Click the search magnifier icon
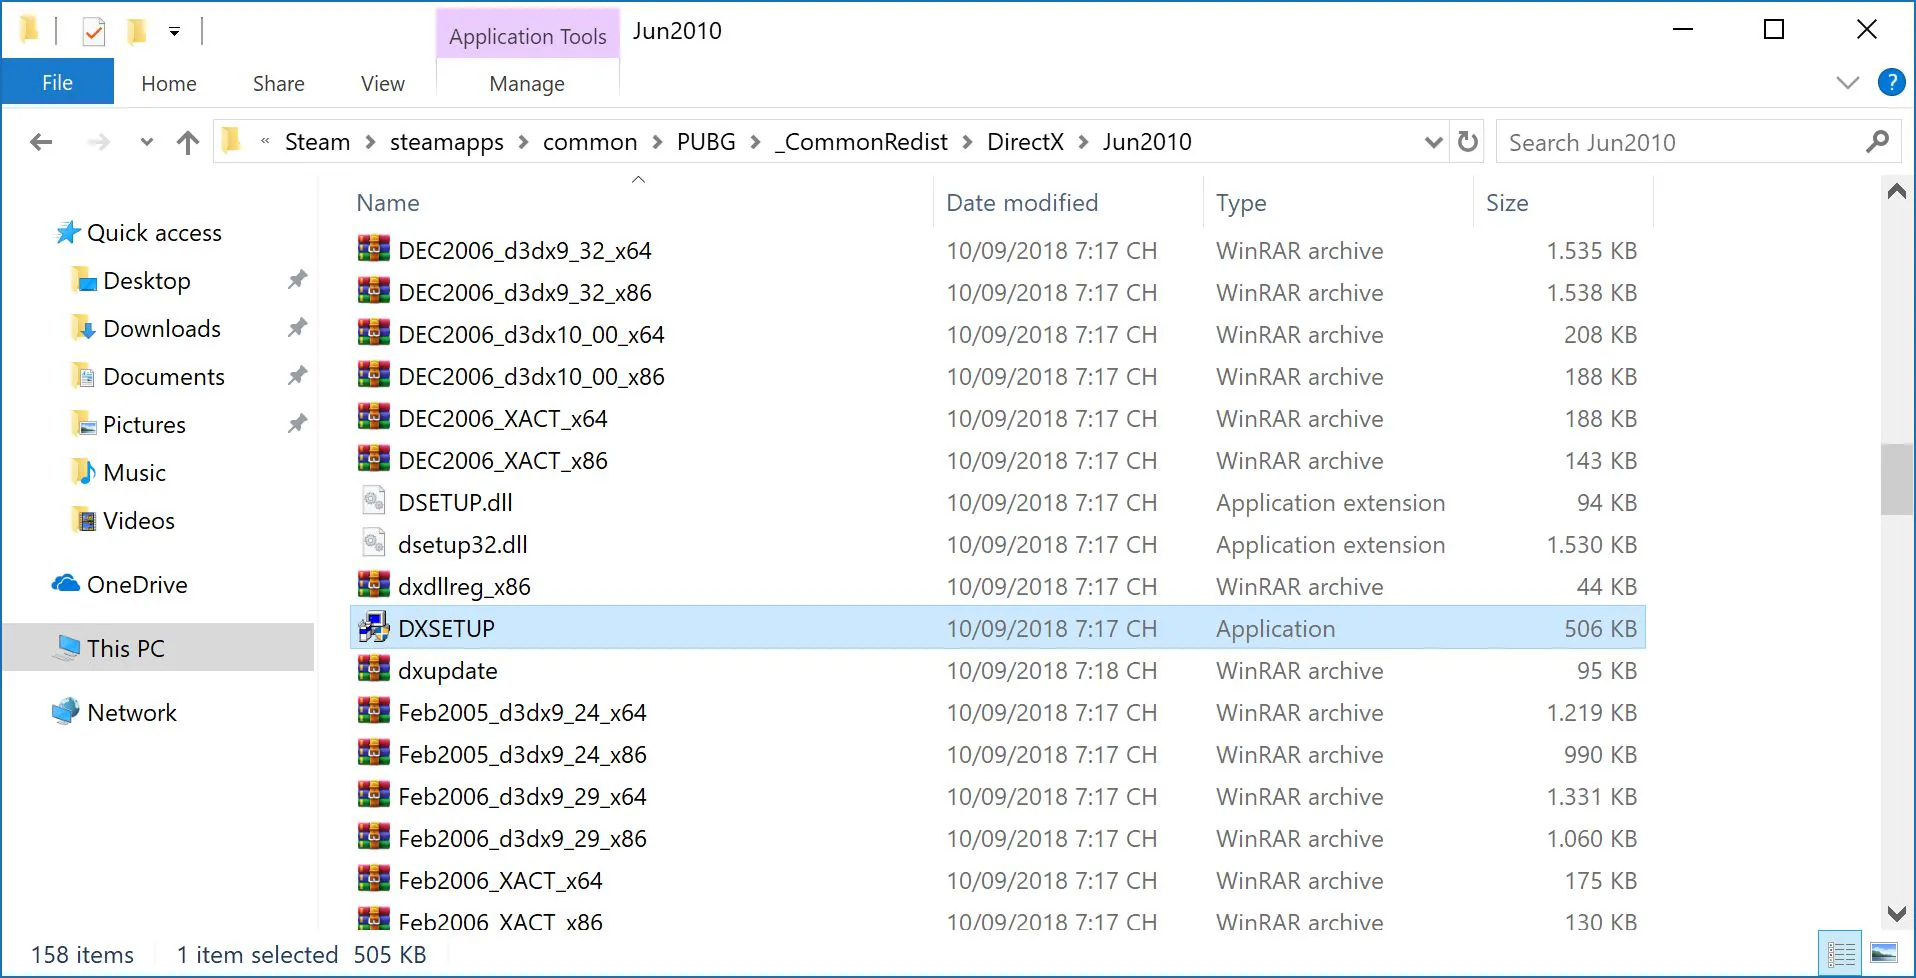The width and height of the screenshot is (1916, 978). coord(1877,142)
